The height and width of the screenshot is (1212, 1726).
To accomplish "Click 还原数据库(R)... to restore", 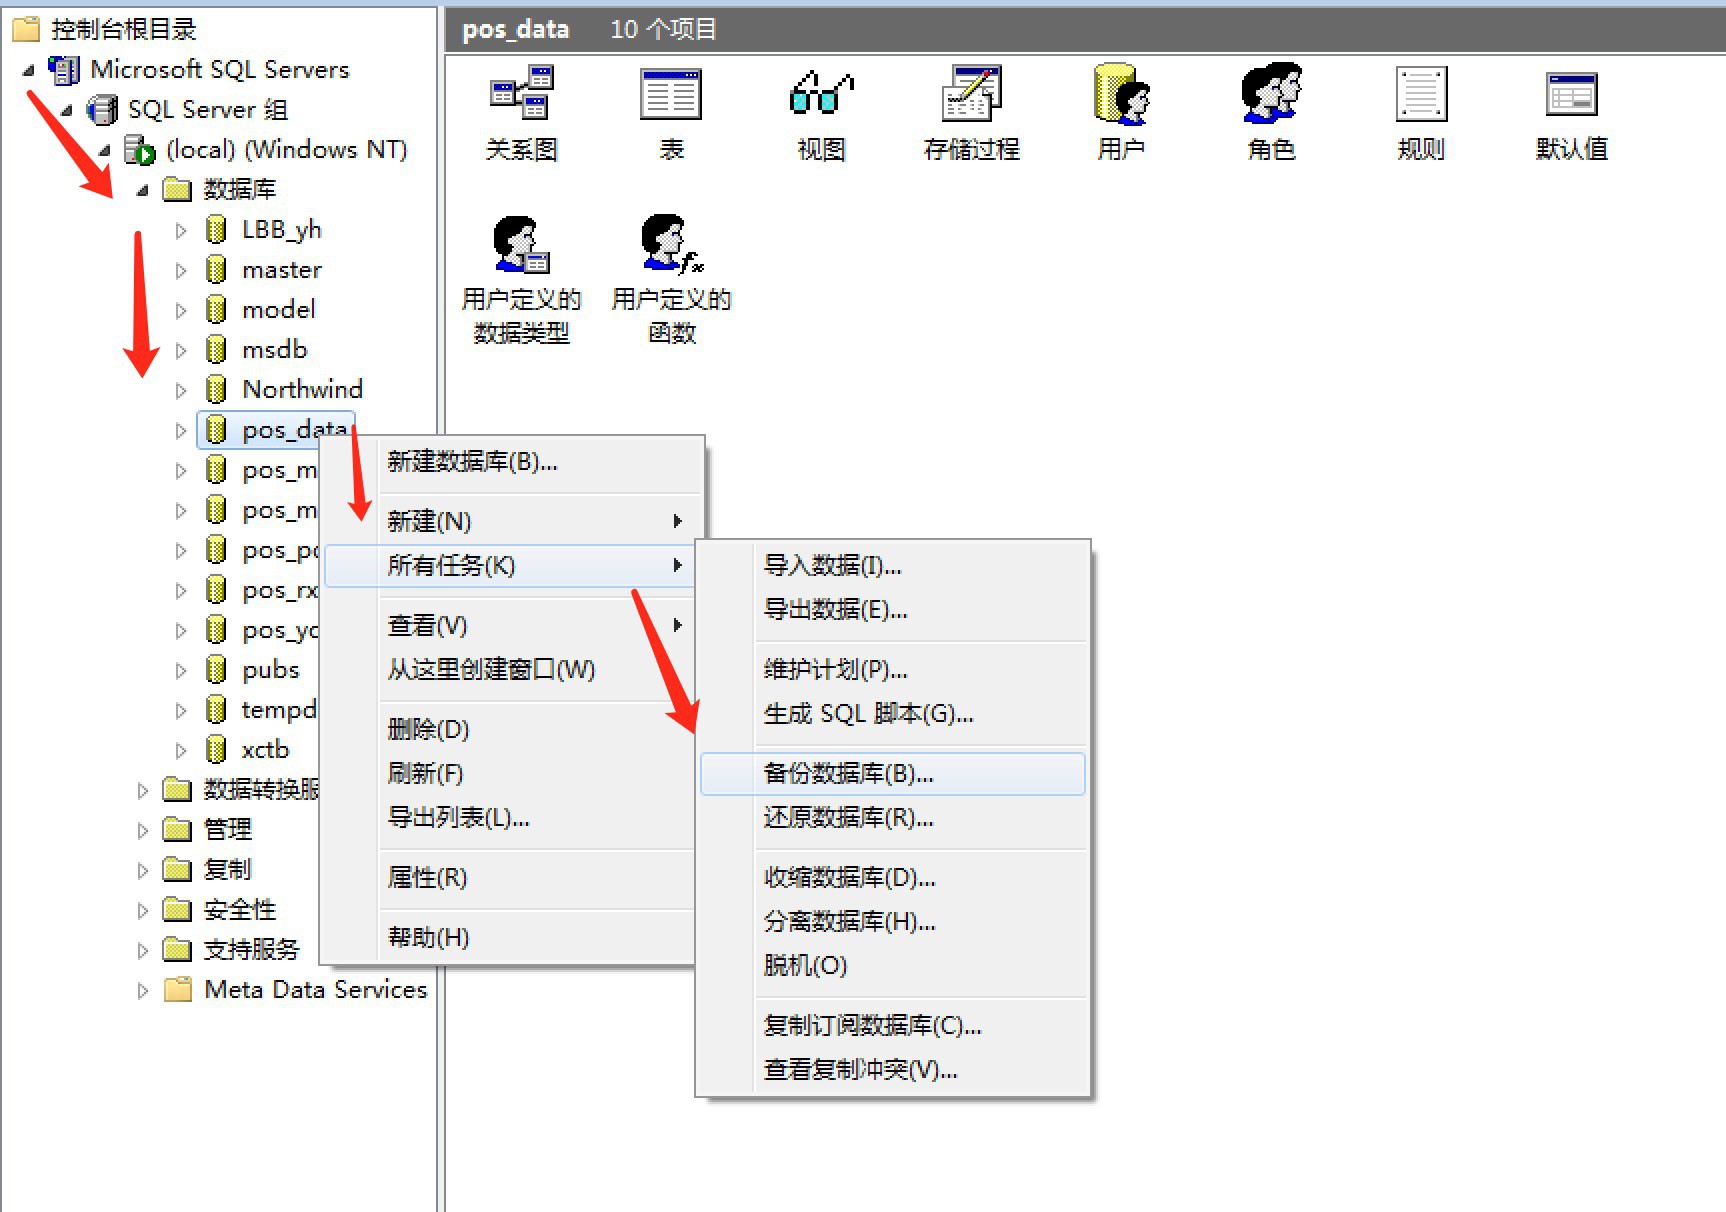I will 893,817.
